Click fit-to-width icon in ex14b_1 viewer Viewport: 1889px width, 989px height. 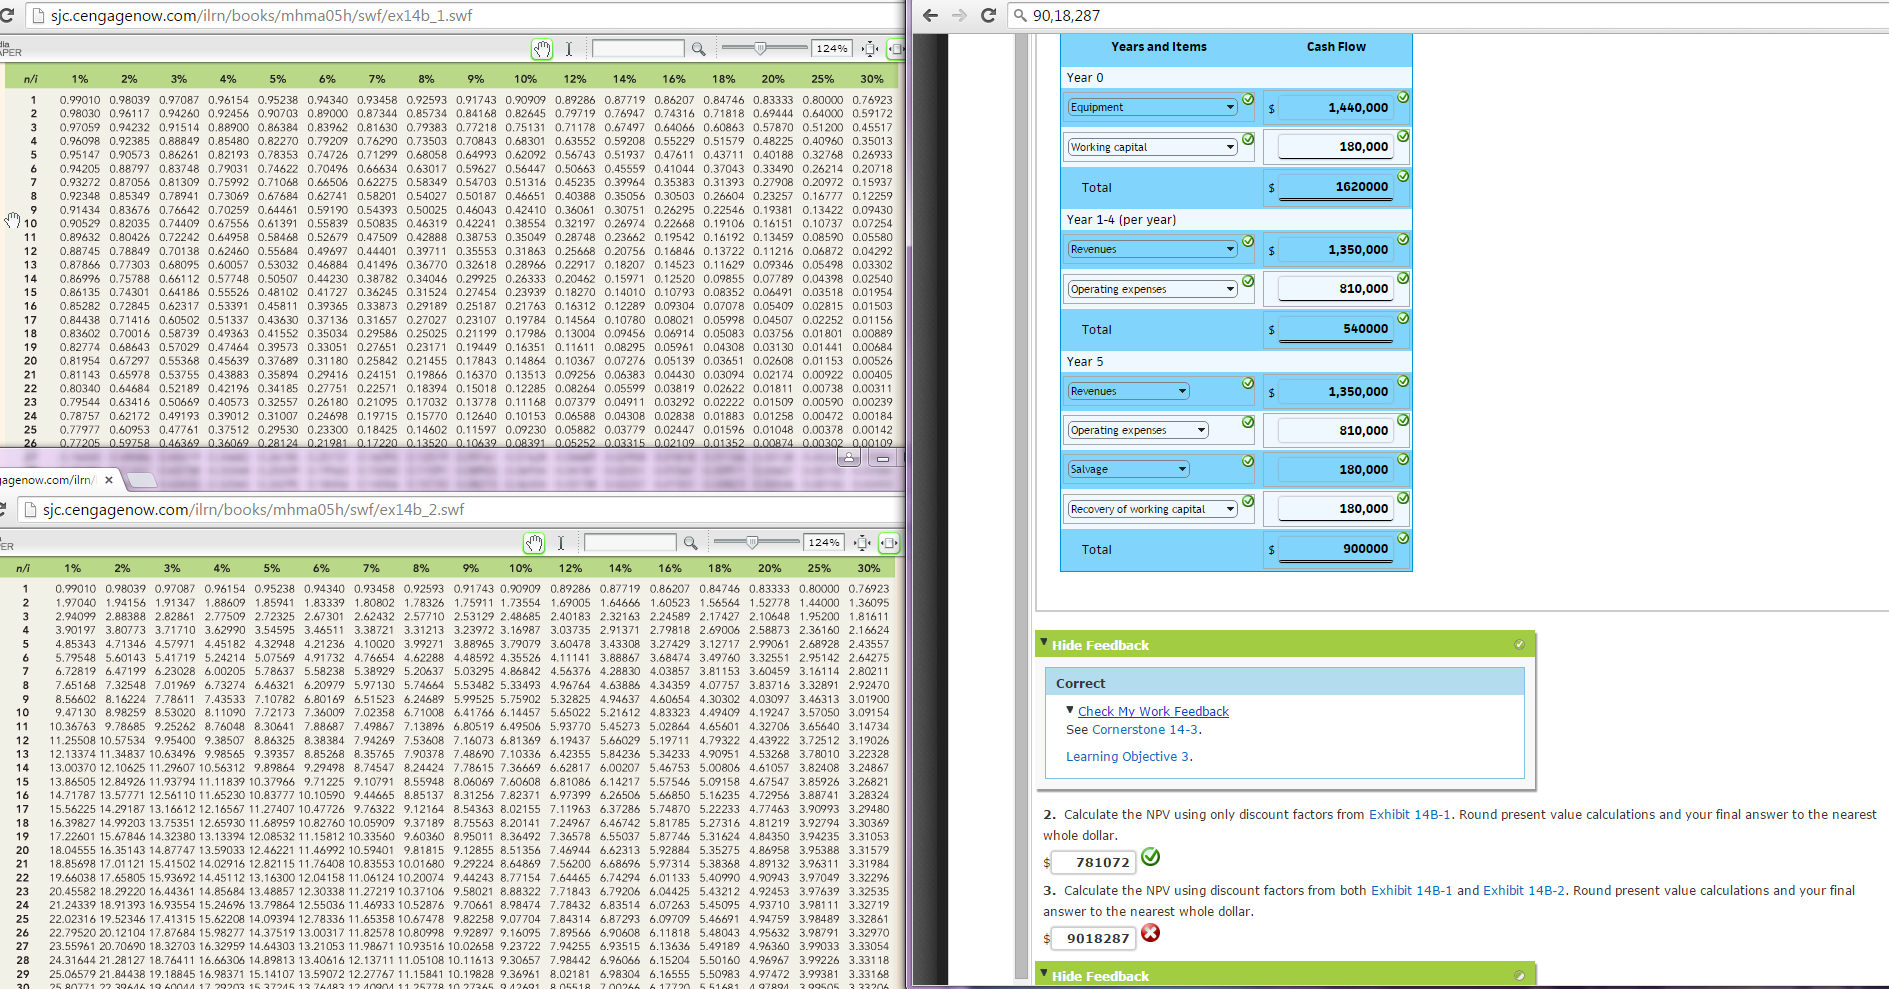(x=896, y=49)
